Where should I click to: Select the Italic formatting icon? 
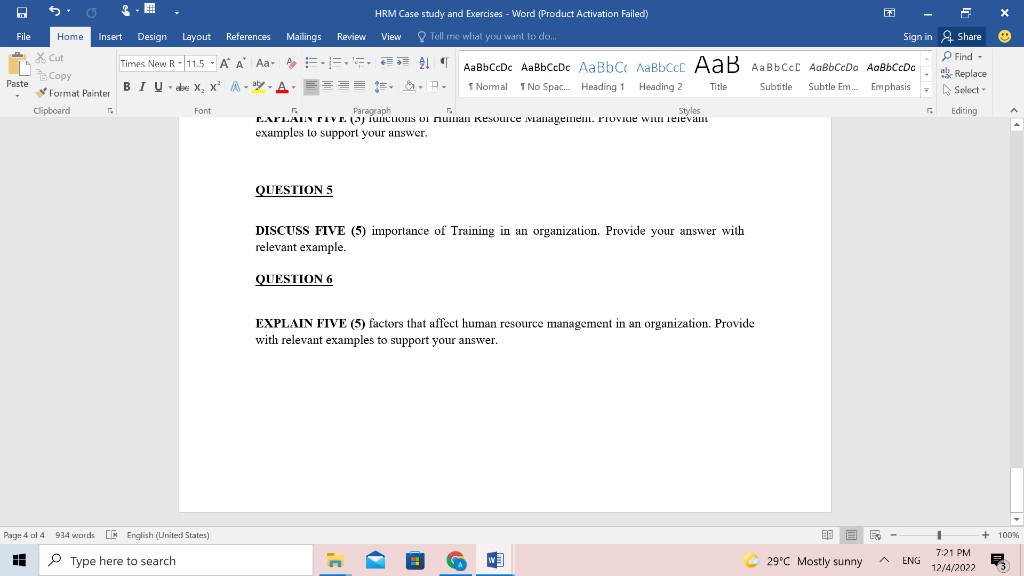coord(141,86)
